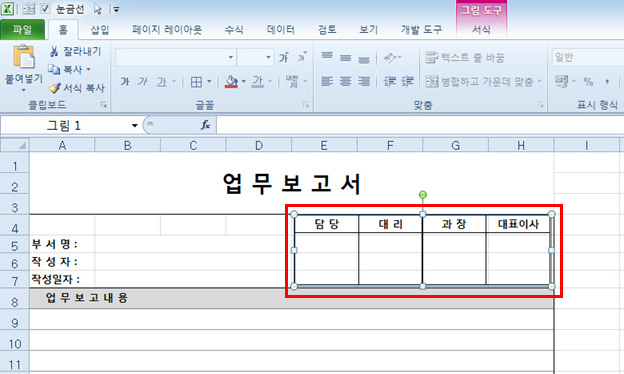Toggle italic 가 formatting
The width and height of the screenshot is (624, 374).
[x=142, y=82]
